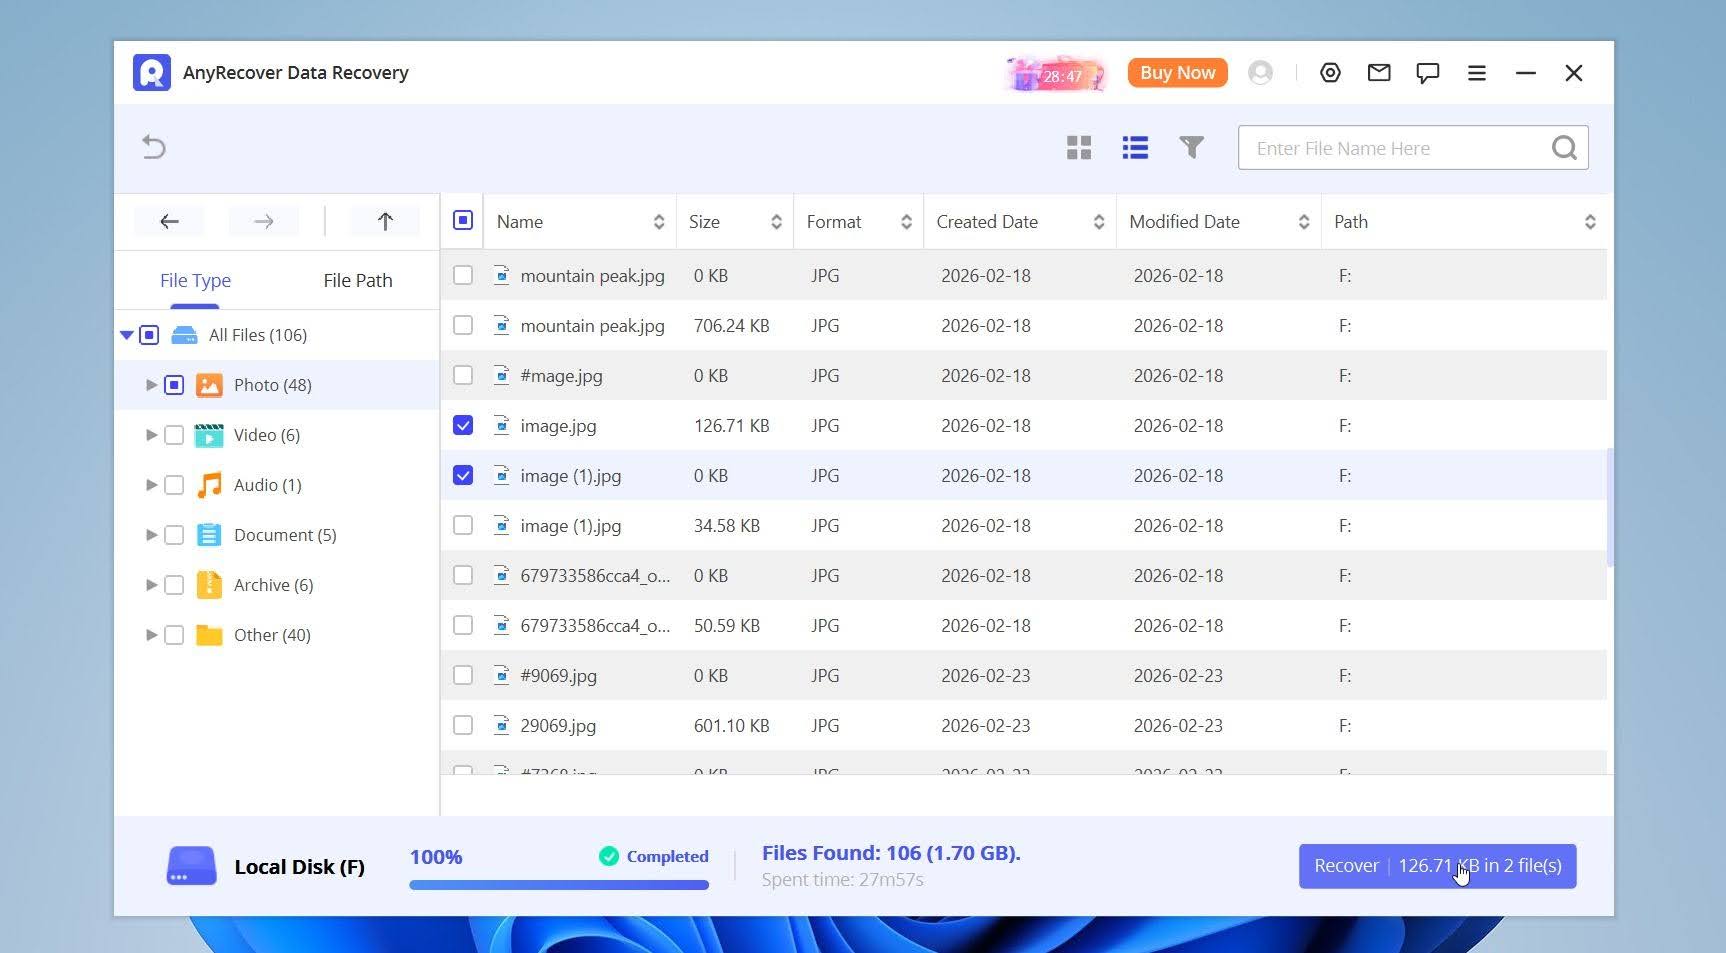The height and width of the screenshot is (953, 1726).
Task: Toggle the select-all header checkbox
Action: click(463, 220)
